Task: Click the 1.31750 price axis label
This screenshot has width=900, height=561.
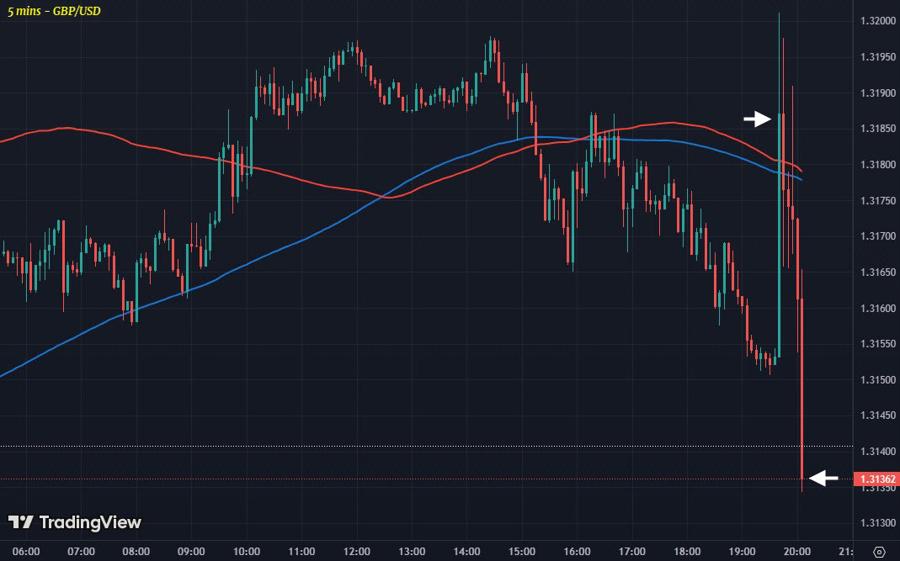Action: coord(878,200)
